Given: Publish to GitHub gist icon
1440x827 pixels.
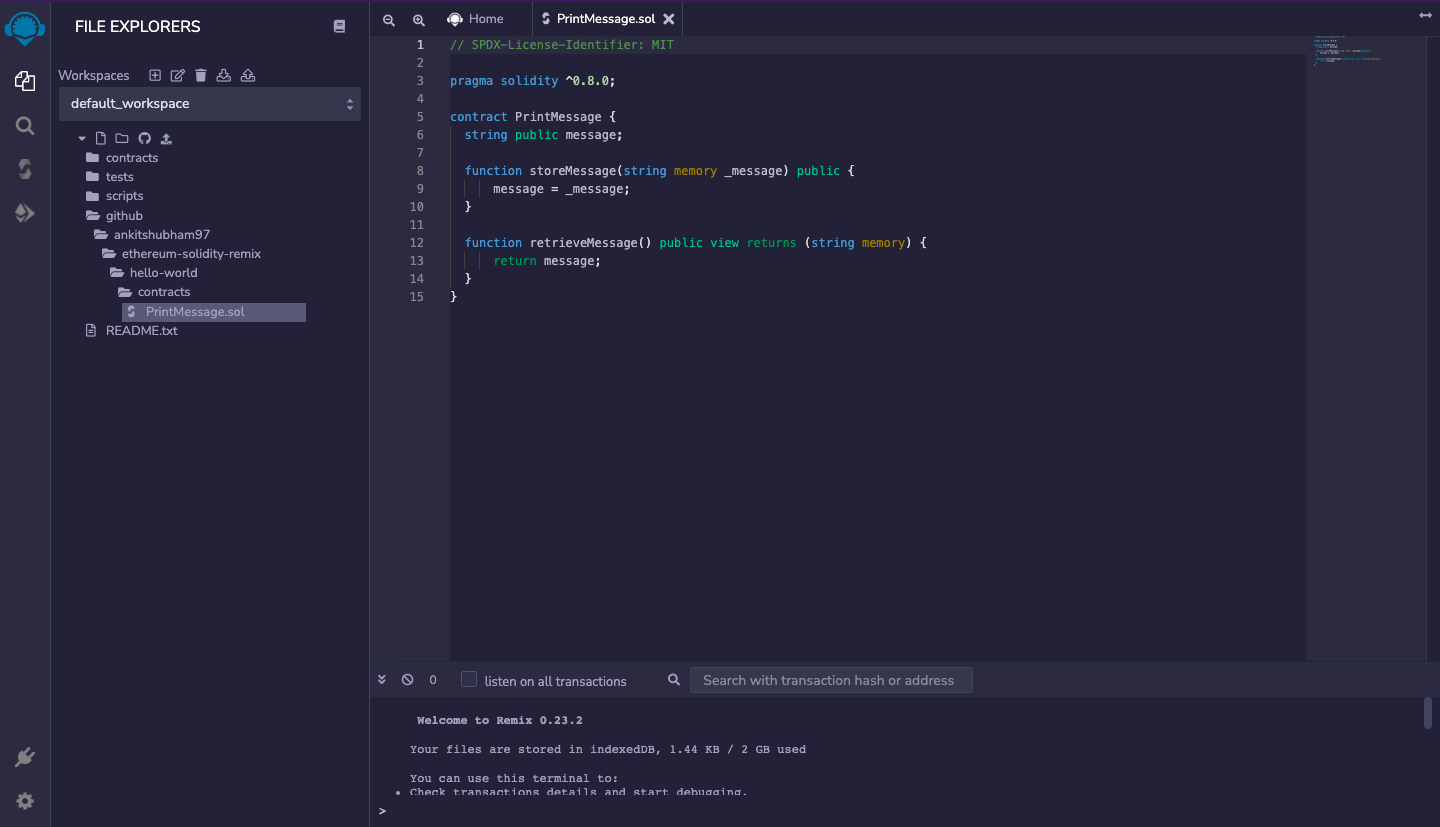Looking at the screenshot, I should tap(144, 138).
